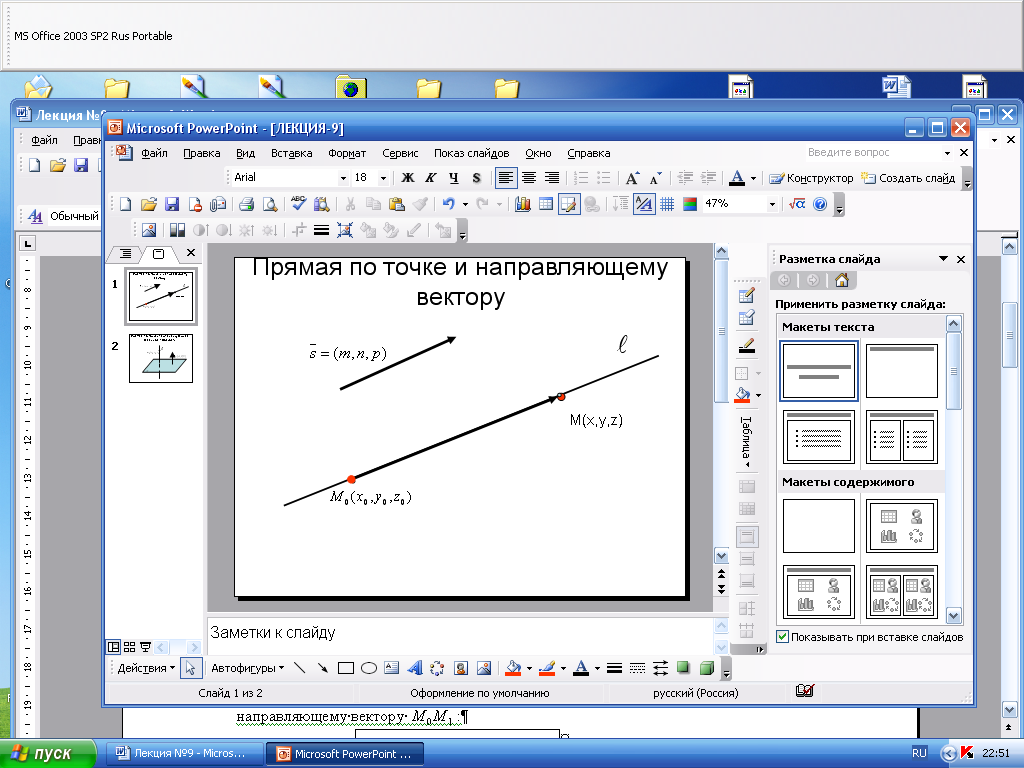
Task: Center-align text in formatting toolbar
Action: click(529, 178)
